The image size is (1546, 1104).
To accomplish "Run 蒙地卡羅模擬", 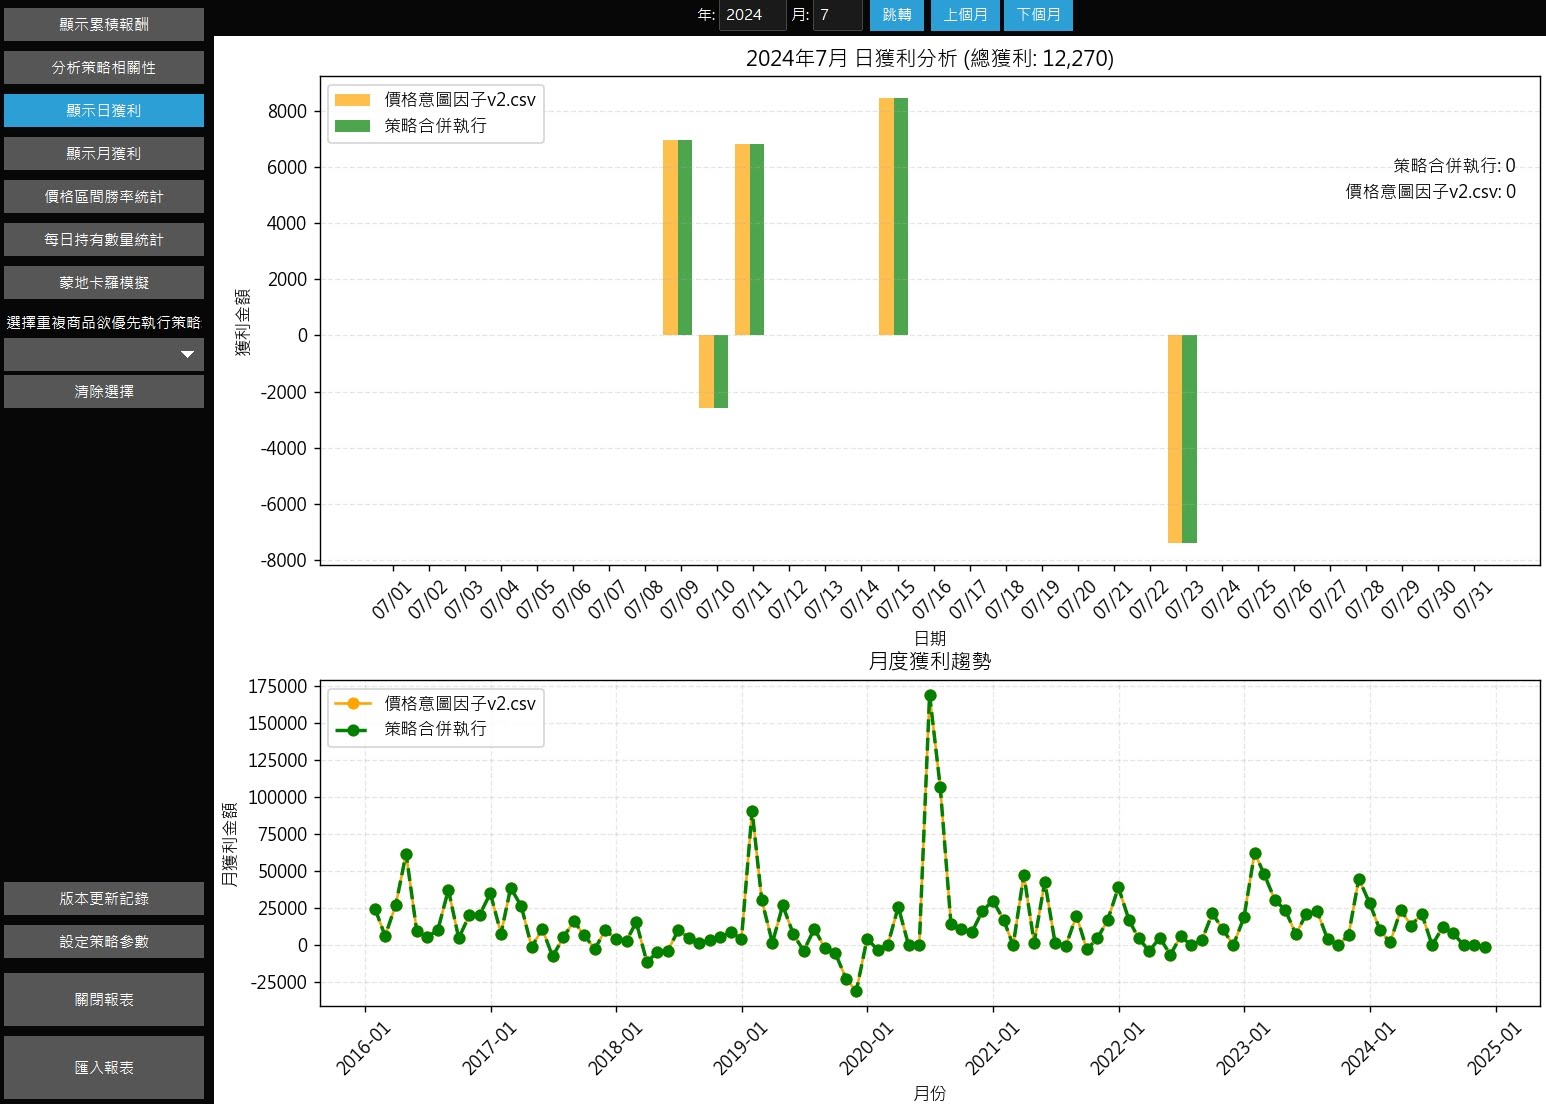I will coord(104,283).
